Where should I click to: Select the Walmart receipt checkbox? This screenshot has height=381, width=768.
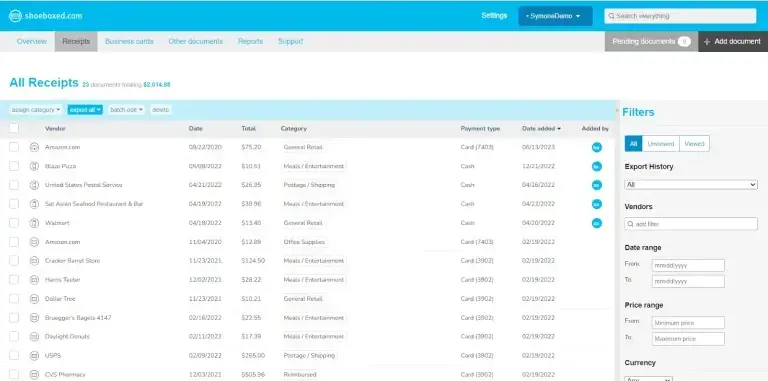pos(14,223)
